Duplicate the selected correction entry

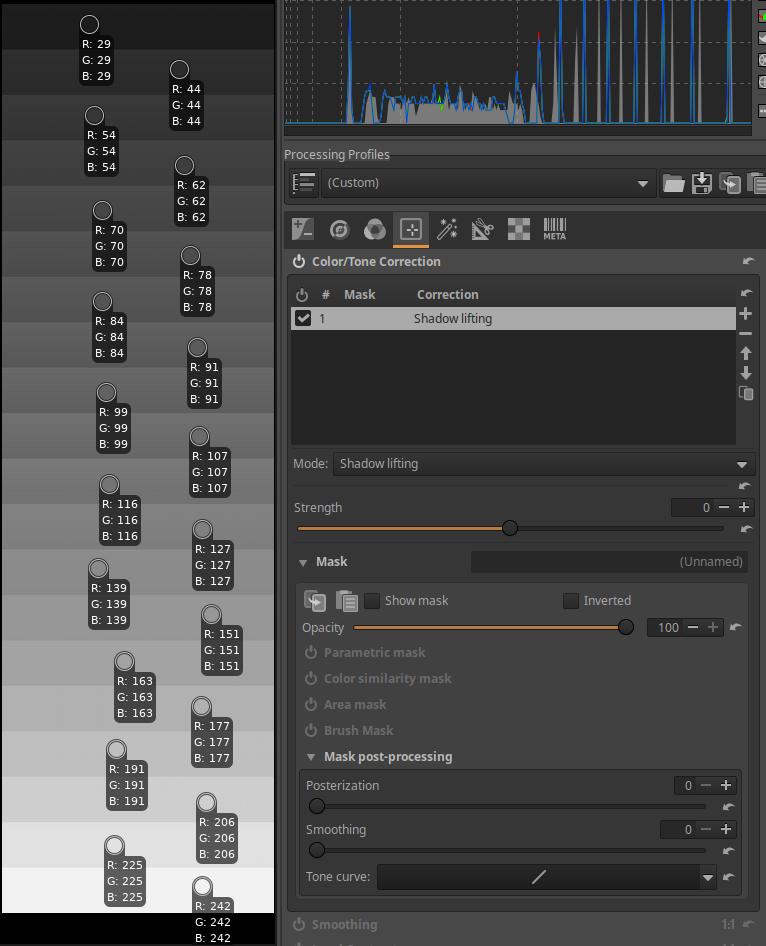pyautogui.click(x=745, y=393)
